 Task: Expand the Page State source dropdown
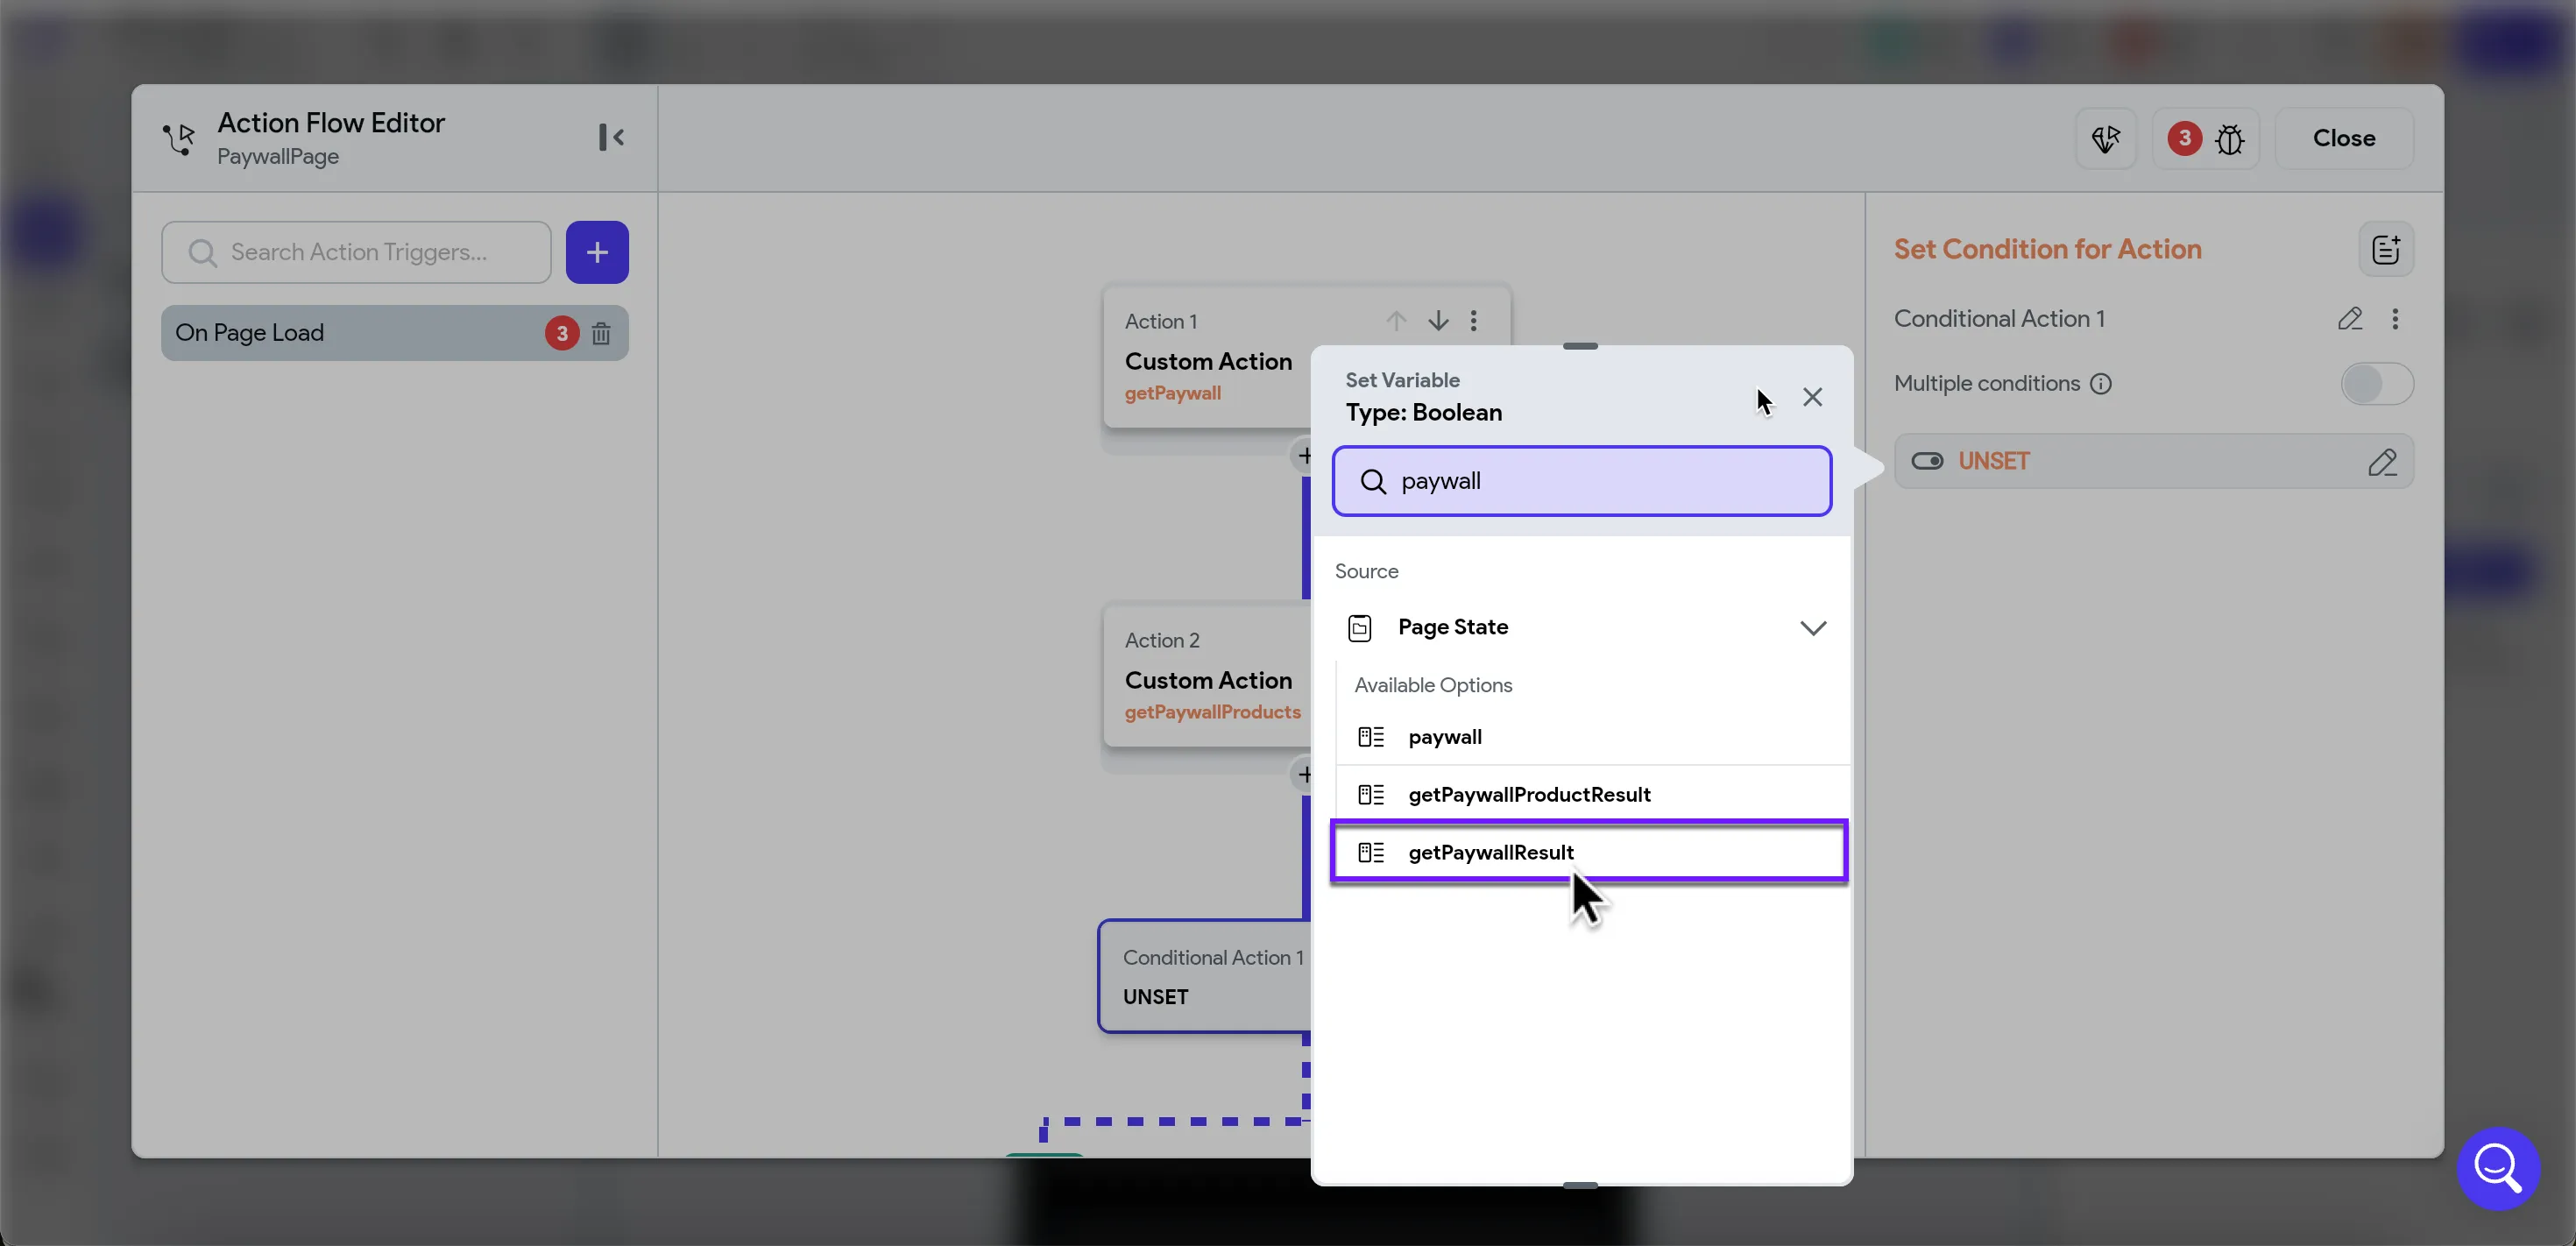(x=1812, y=628)
